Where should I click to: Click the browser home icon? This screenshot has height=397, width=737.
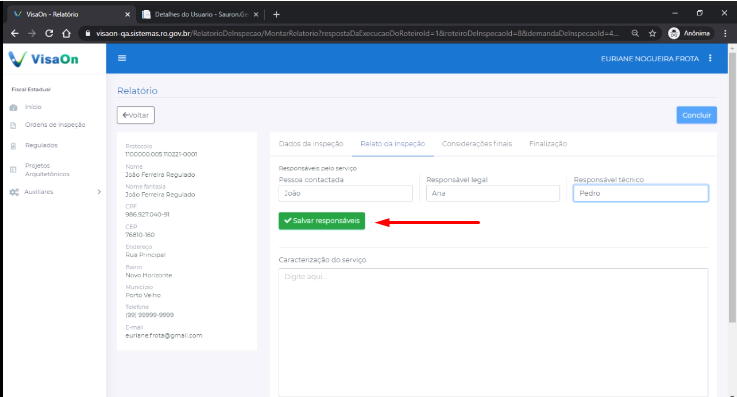[66, 33]
